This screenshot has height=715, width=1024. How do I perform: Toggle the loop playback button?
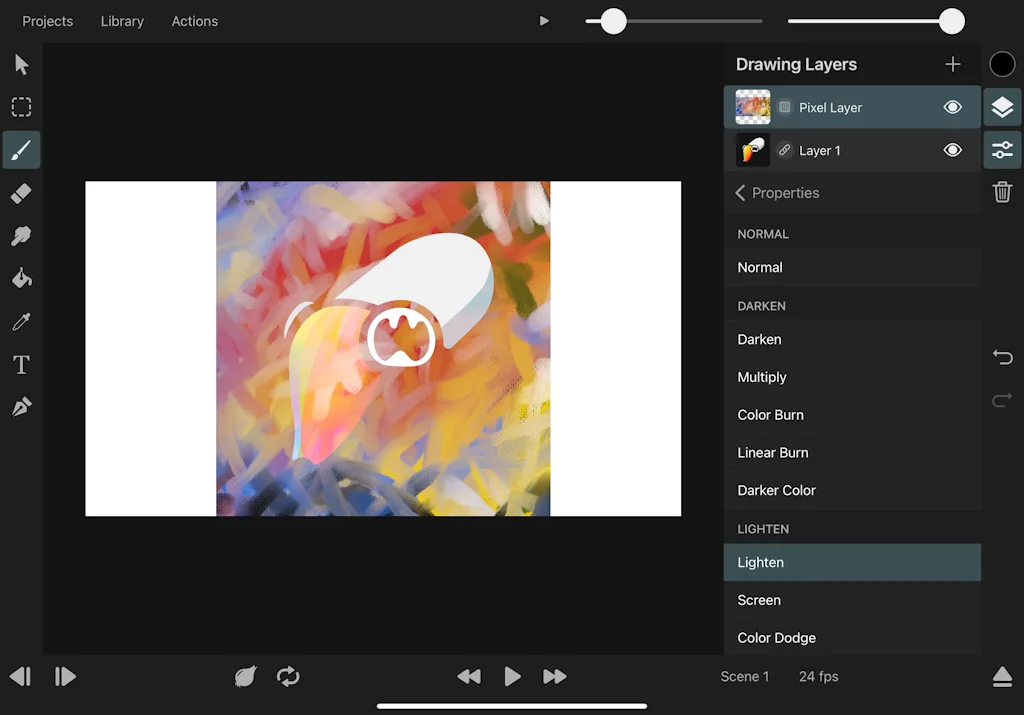coord(288,677)
